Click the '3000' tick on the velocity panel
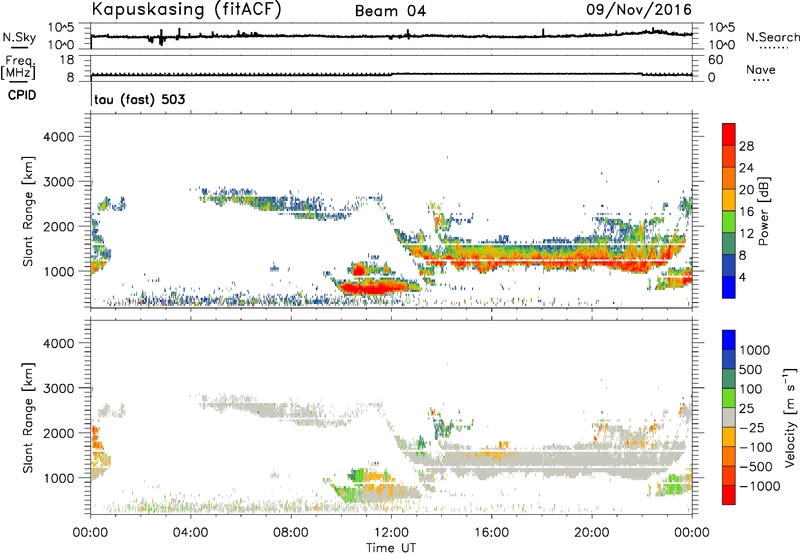 59,388
